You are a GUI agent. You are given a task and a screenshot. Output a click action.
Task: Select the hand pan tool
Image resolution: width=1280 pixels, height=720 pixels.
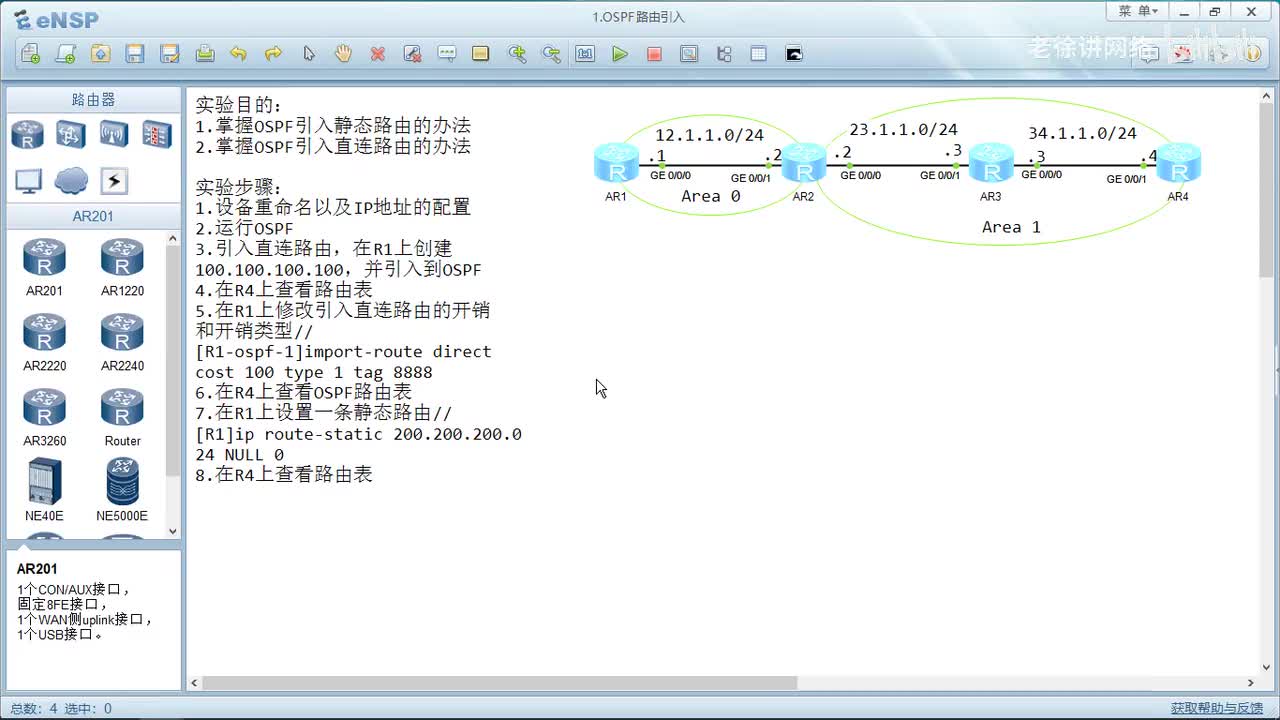[x=343, y=54]
